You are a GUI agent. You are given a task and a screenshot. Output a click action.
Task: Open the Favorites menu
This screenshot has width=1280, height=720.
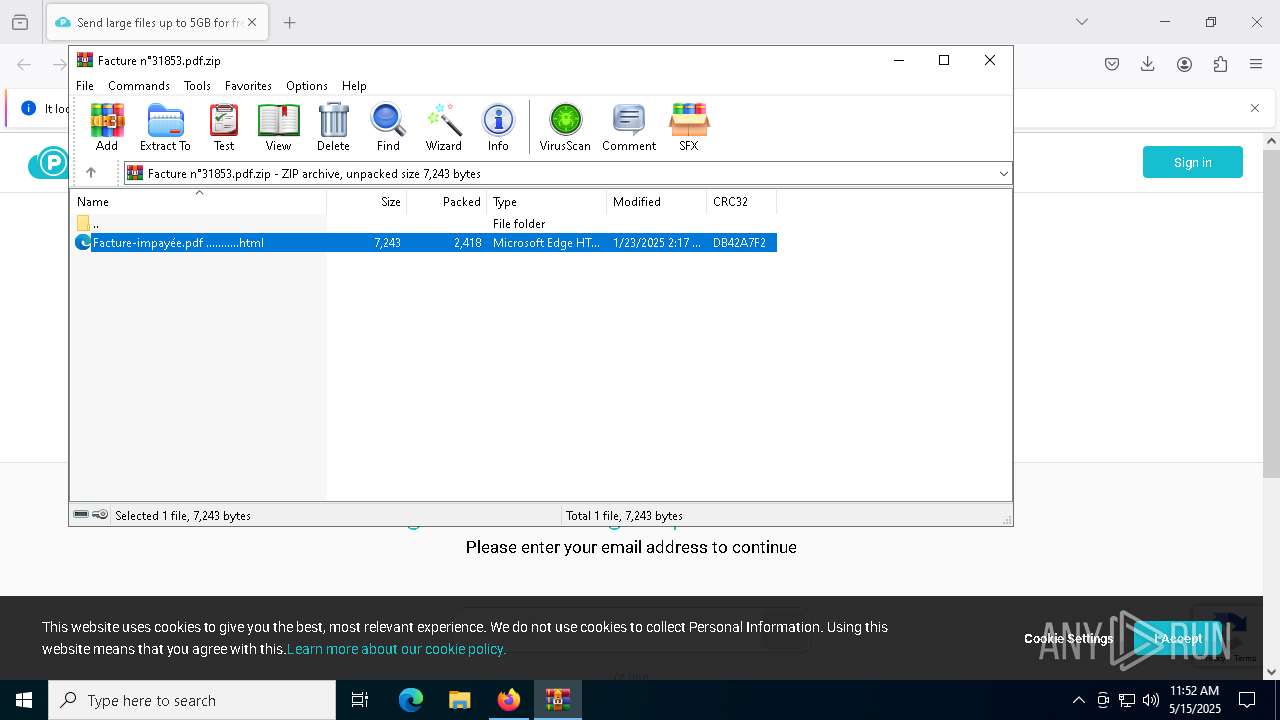tap(248, 86)
